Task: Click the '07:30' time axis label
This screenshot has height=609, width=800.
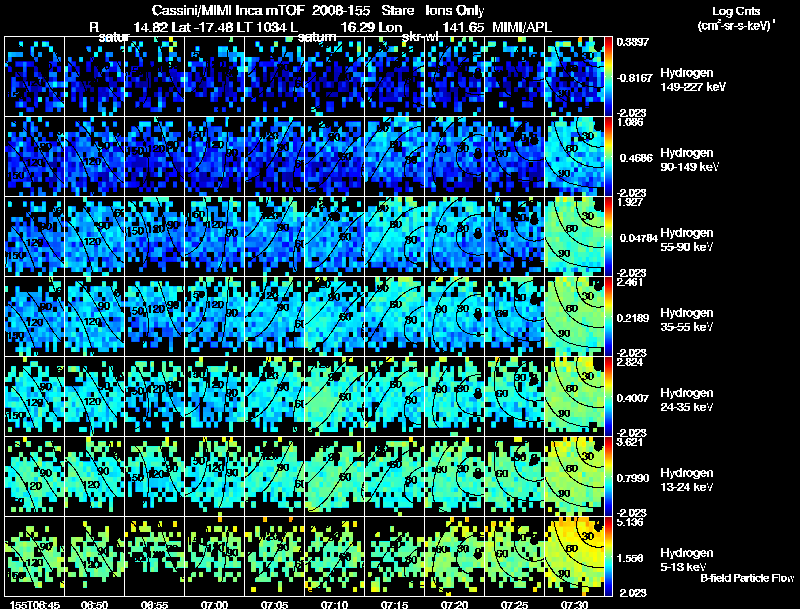Action: click(x=574, y=605)
